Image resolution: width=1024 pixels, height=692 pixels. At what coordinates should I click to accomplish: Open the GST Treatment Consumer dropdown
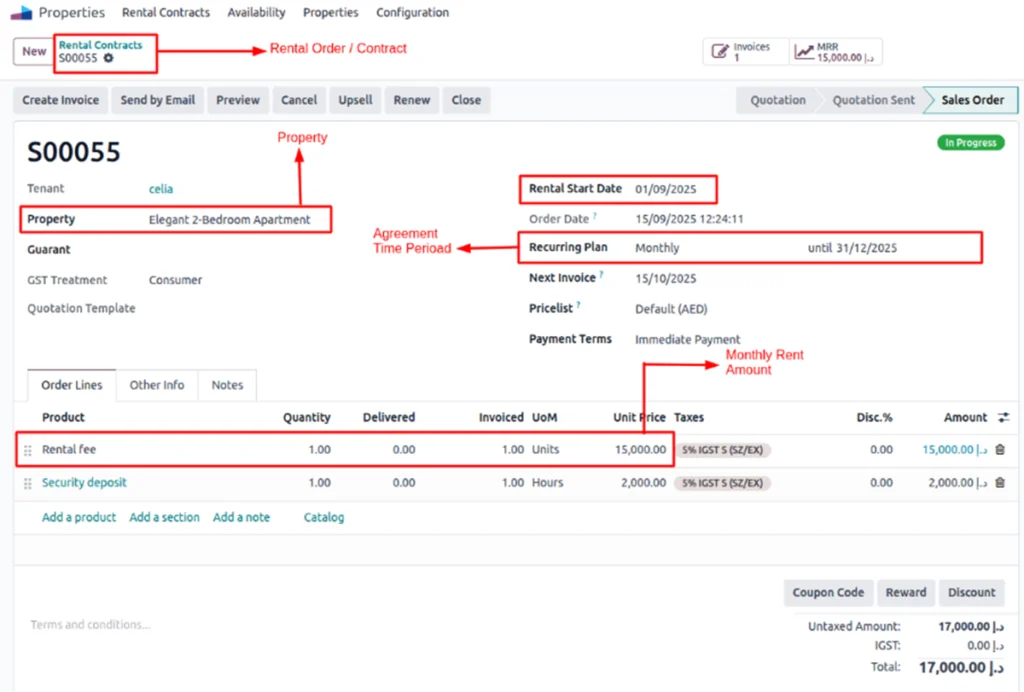[x=175, y=280]
